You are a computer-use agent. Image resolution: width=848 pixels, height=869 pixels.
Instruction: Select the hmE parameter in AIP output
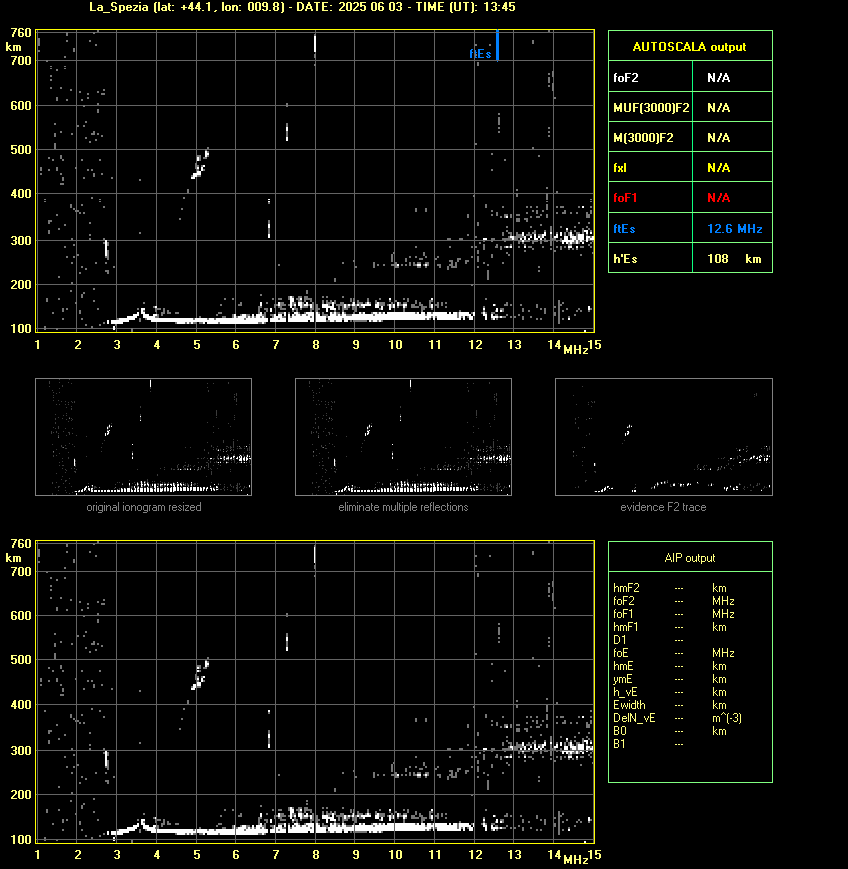pos(623,666)
